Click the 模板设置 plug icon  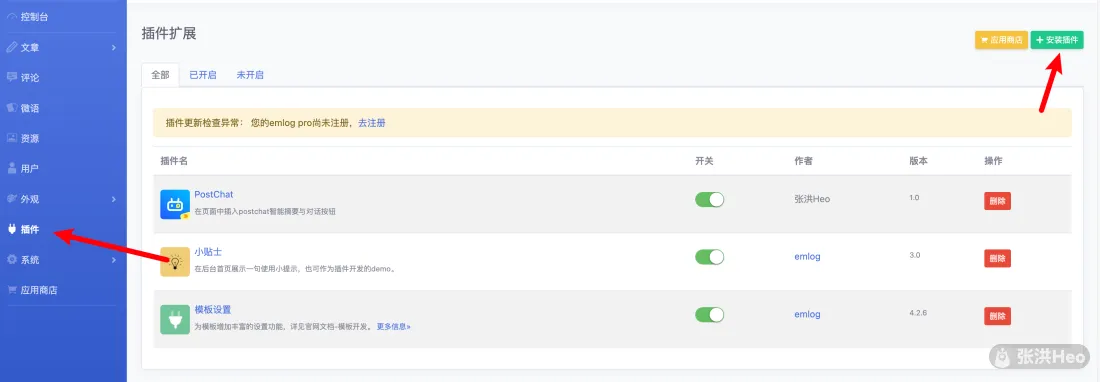click(175, 319)
